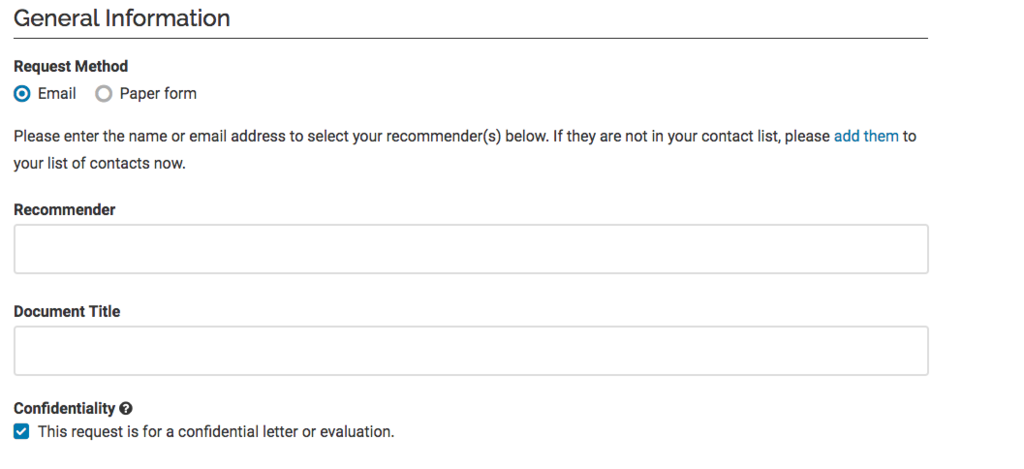Click the "Please enter the name or email" instructions
Screen dimensions: 1024x469
(465, 150)
